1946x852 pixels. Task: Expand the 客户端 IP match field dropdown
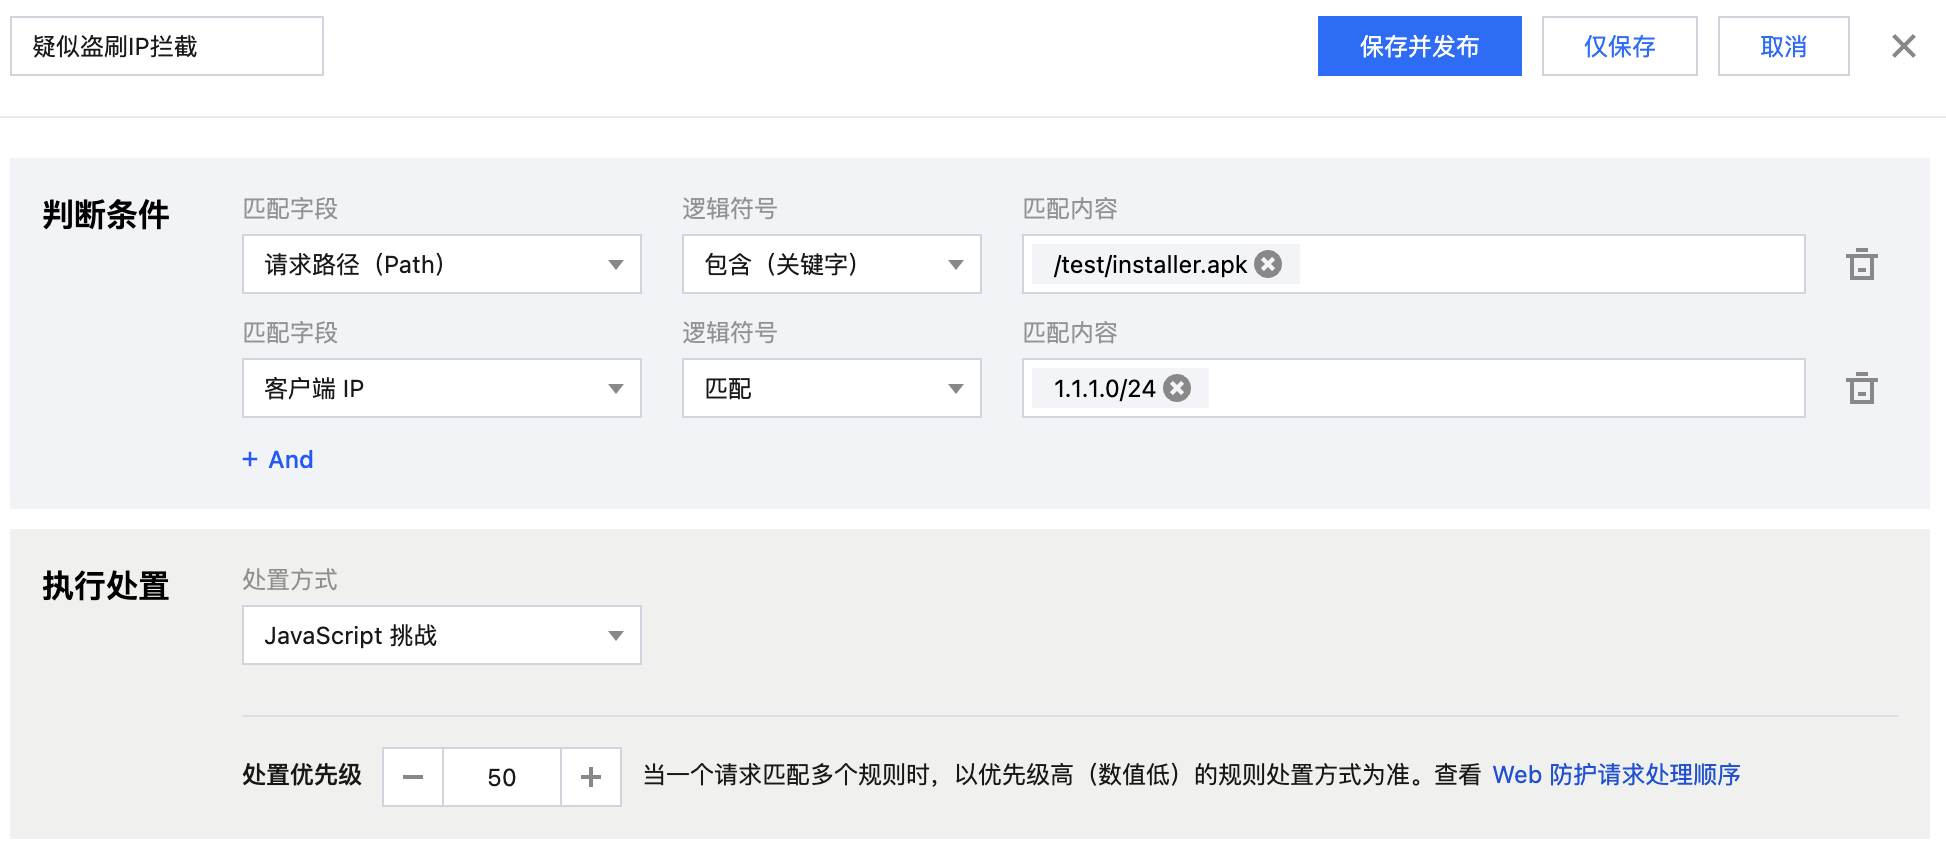click(x=441, y=388)
